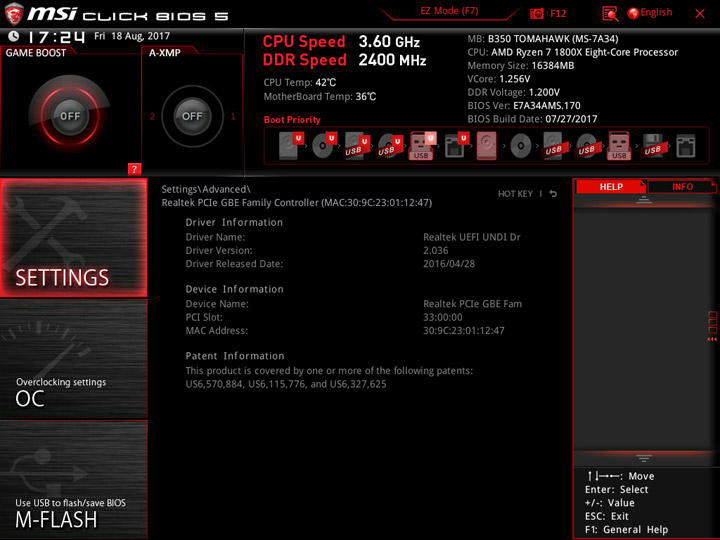This screenshot has width=720, height=540.
Task: Select the highlighted legacy hard disk boot device
Action: tap(487, 146)
